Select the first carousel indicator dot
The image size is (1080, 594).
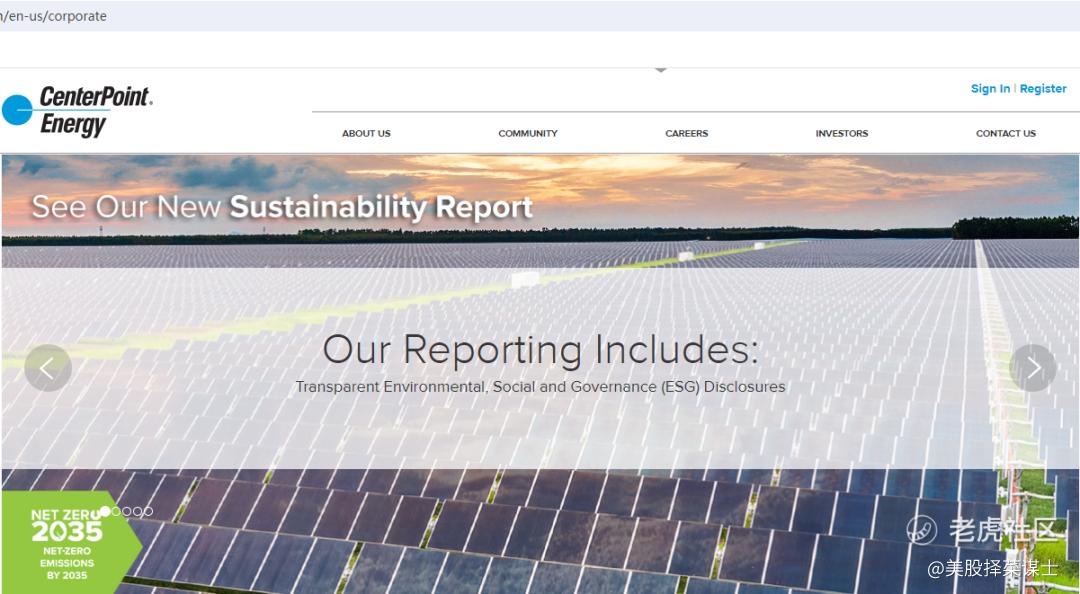click(x=105, y=511)
